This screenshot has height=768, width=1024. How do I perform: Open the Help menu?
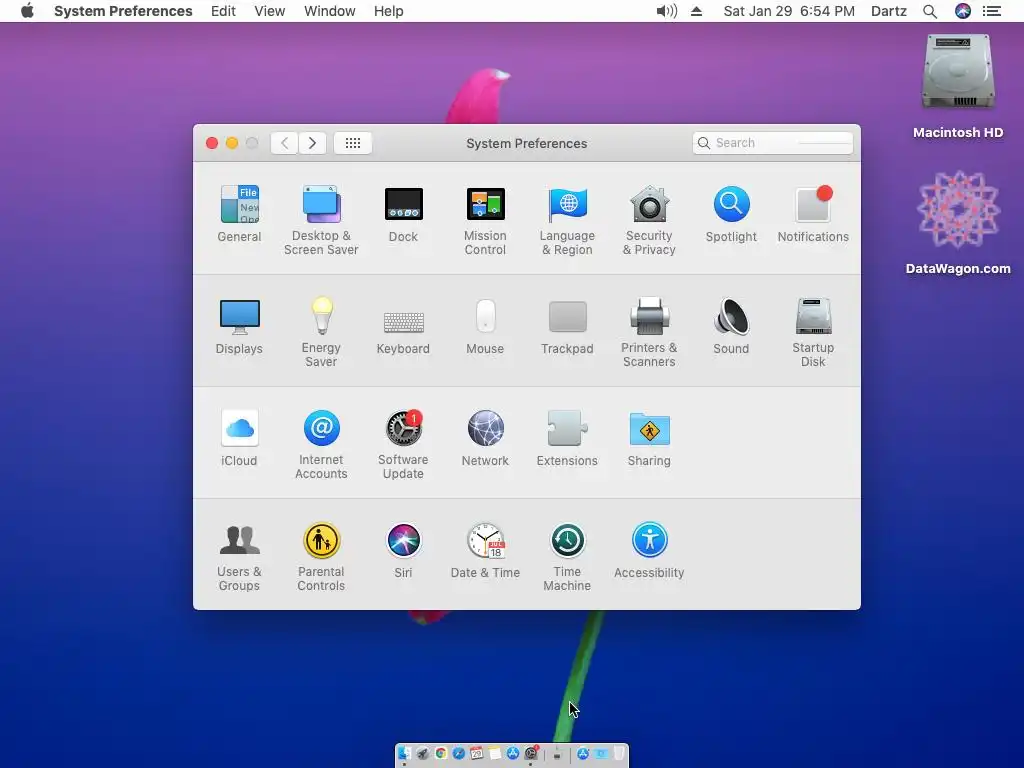click(389, 11)
